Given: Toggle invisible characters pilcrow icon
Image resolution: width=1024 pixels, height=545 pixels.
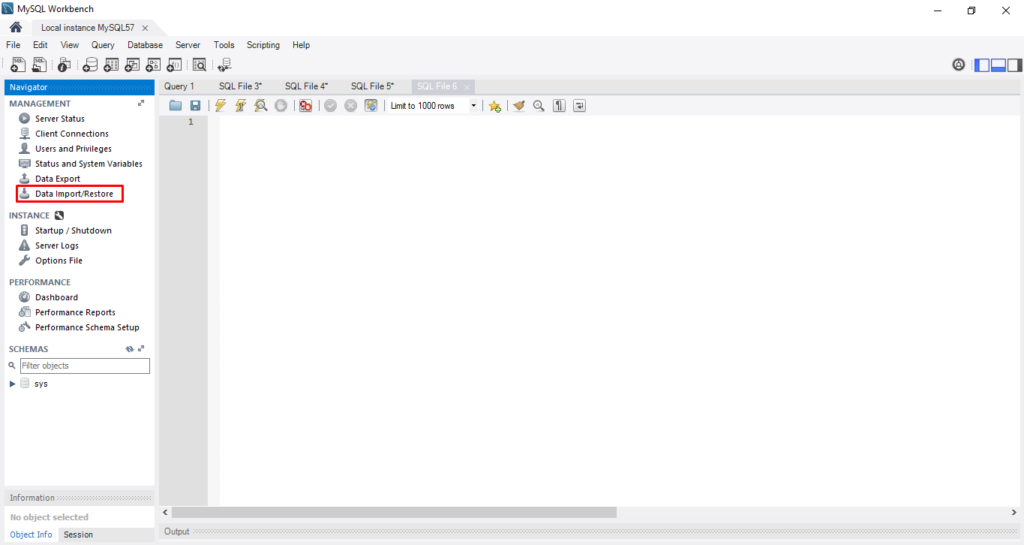Looking at the screenshot, I should pyautogui.click(x=559, y=106).
